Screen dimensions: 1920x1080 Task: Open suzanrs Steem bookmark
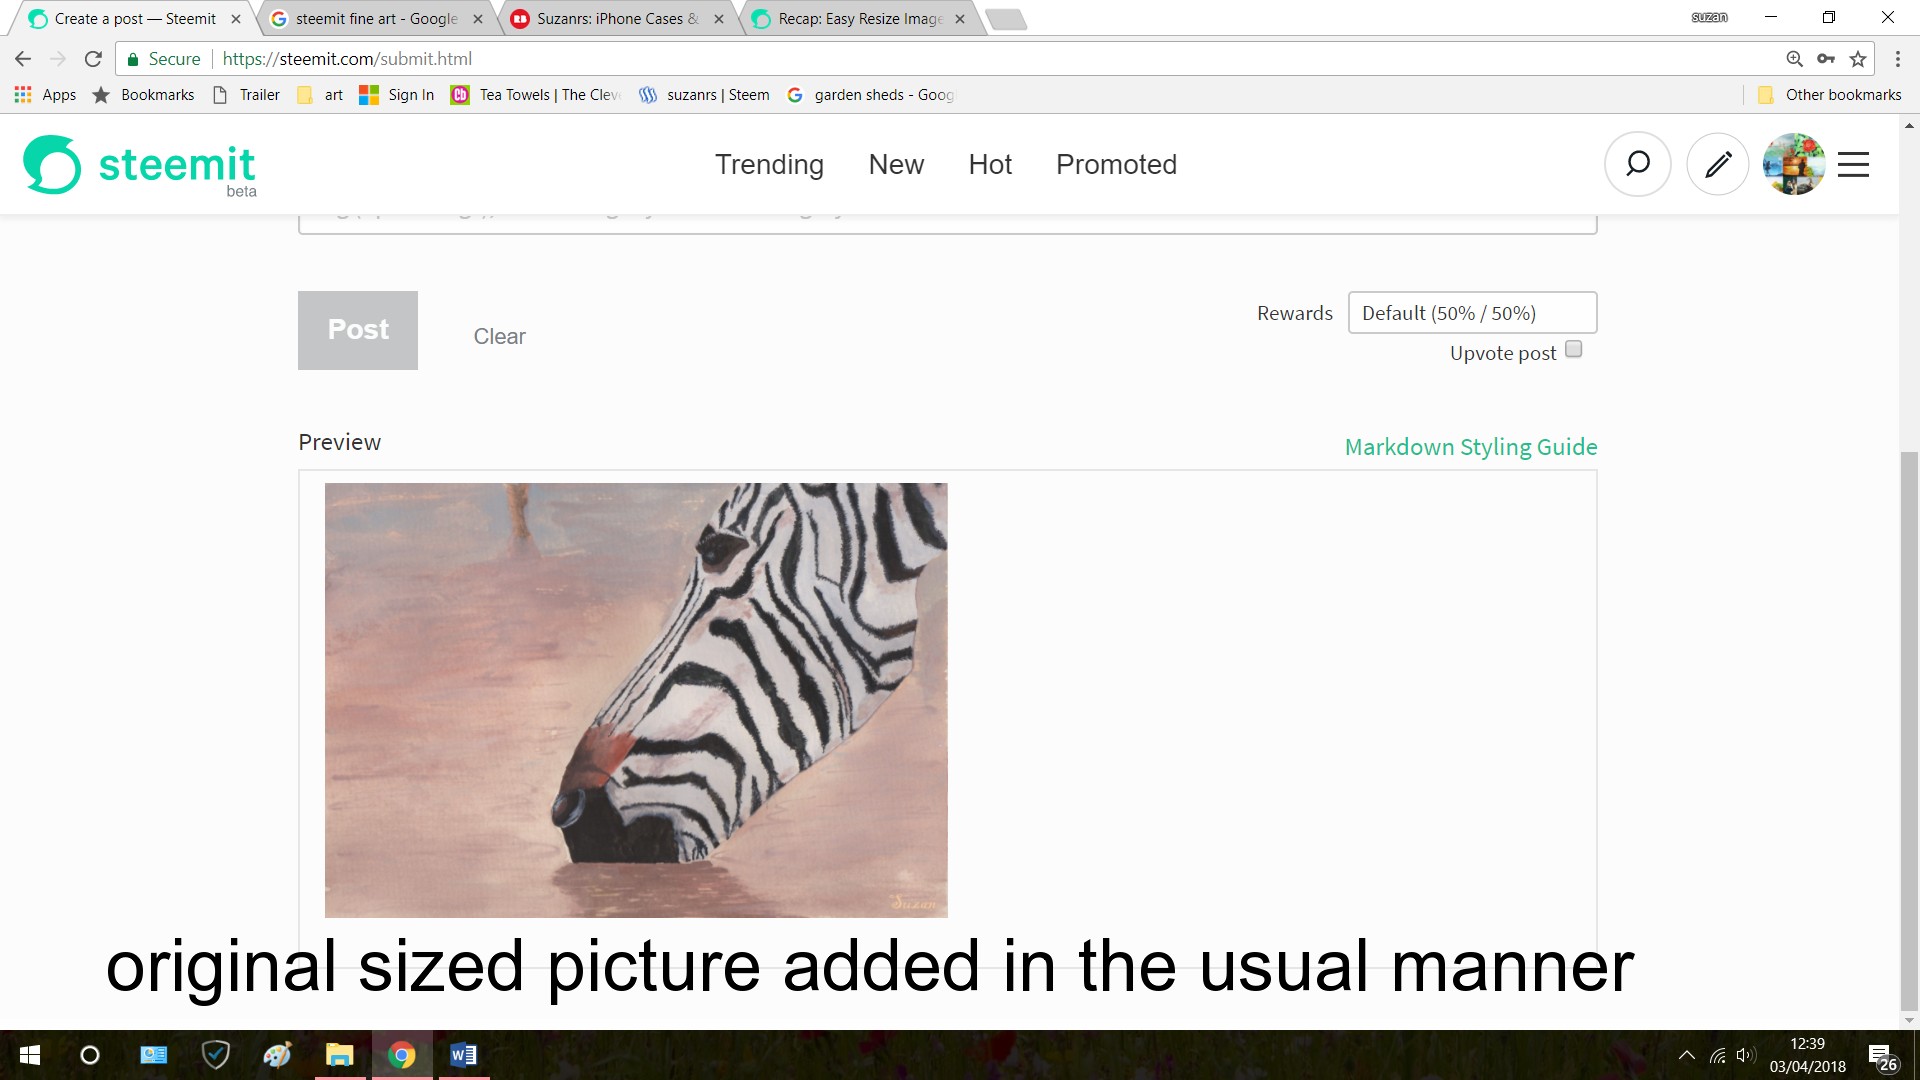[705, 95]
